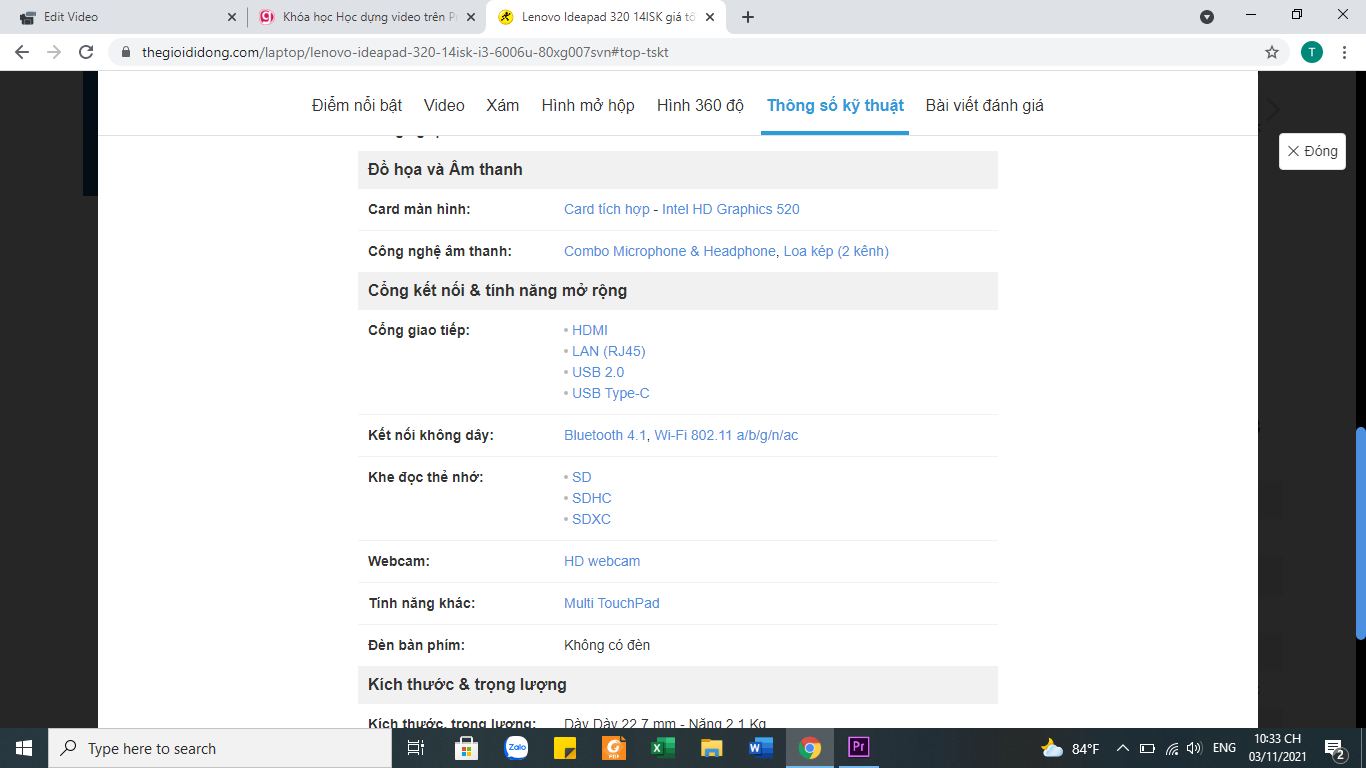1366x768 pixels.
Task: Click the Đóng close button
Action: click(1312, 151)
